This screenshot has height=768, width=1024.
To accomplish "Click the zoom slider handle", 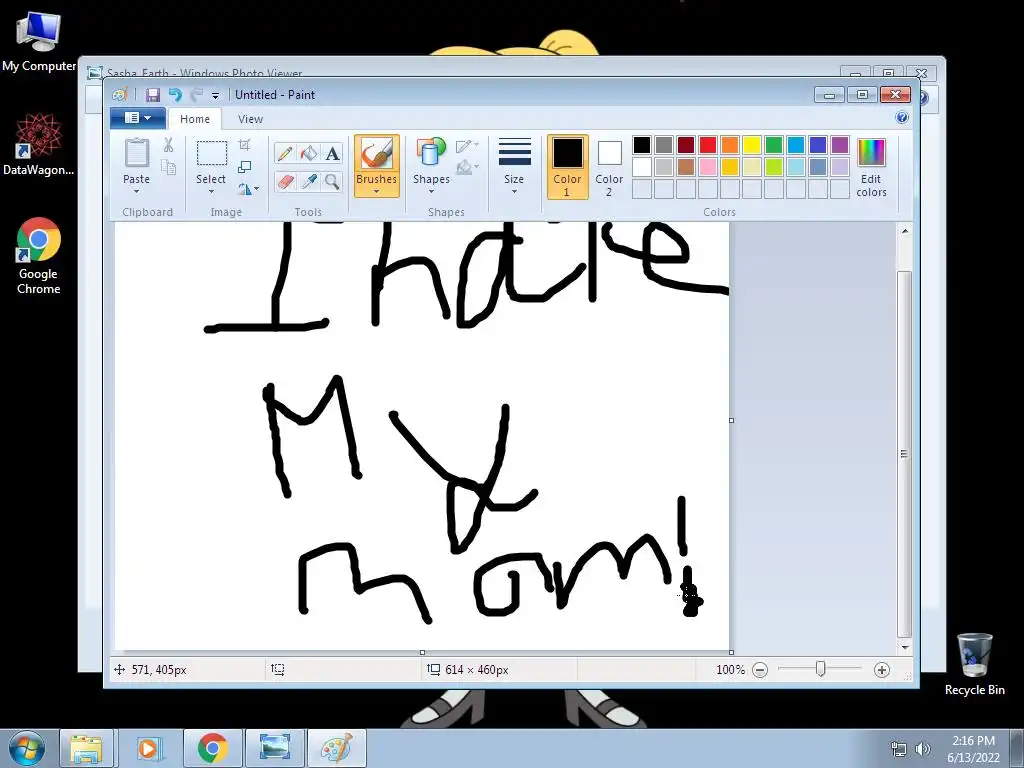I will [x=821, y=669].
